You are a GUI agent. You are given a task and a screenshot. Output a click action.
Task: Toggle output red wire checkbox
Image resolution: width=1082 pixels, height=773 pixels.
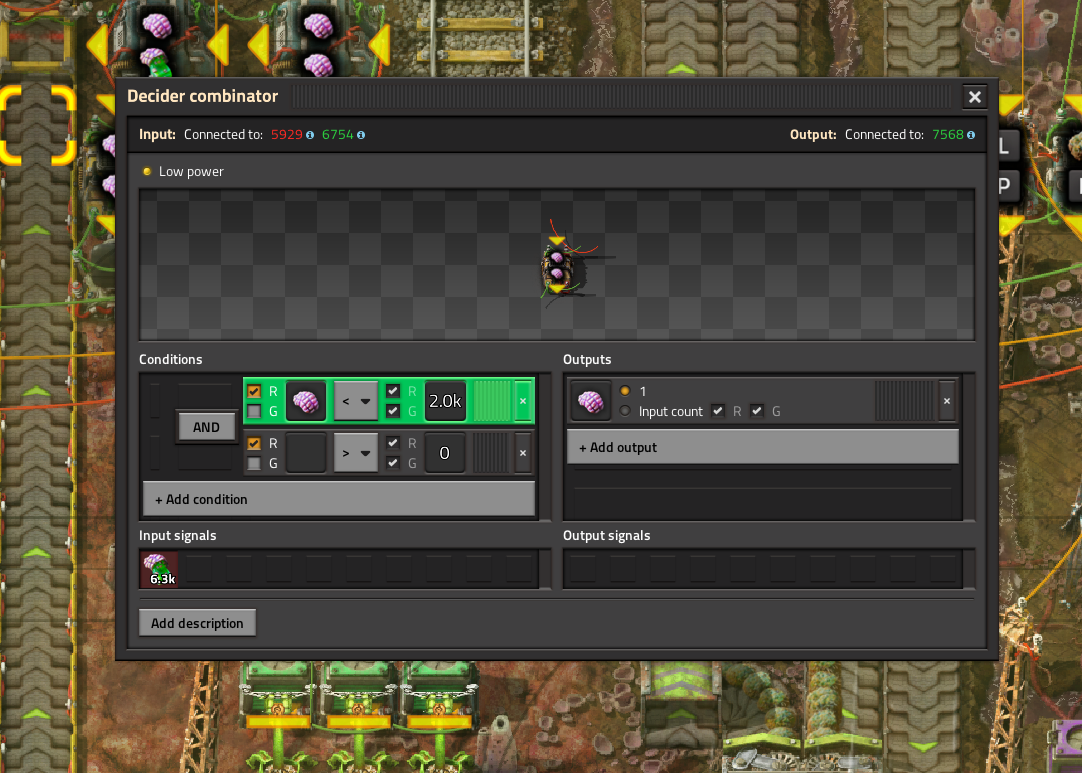(718, 411)
